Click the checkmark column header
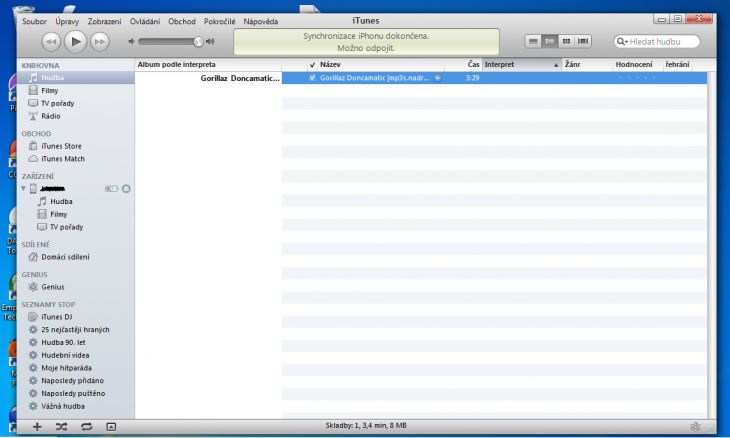Viewport: 730px width, 438px height. pos(312,65)
